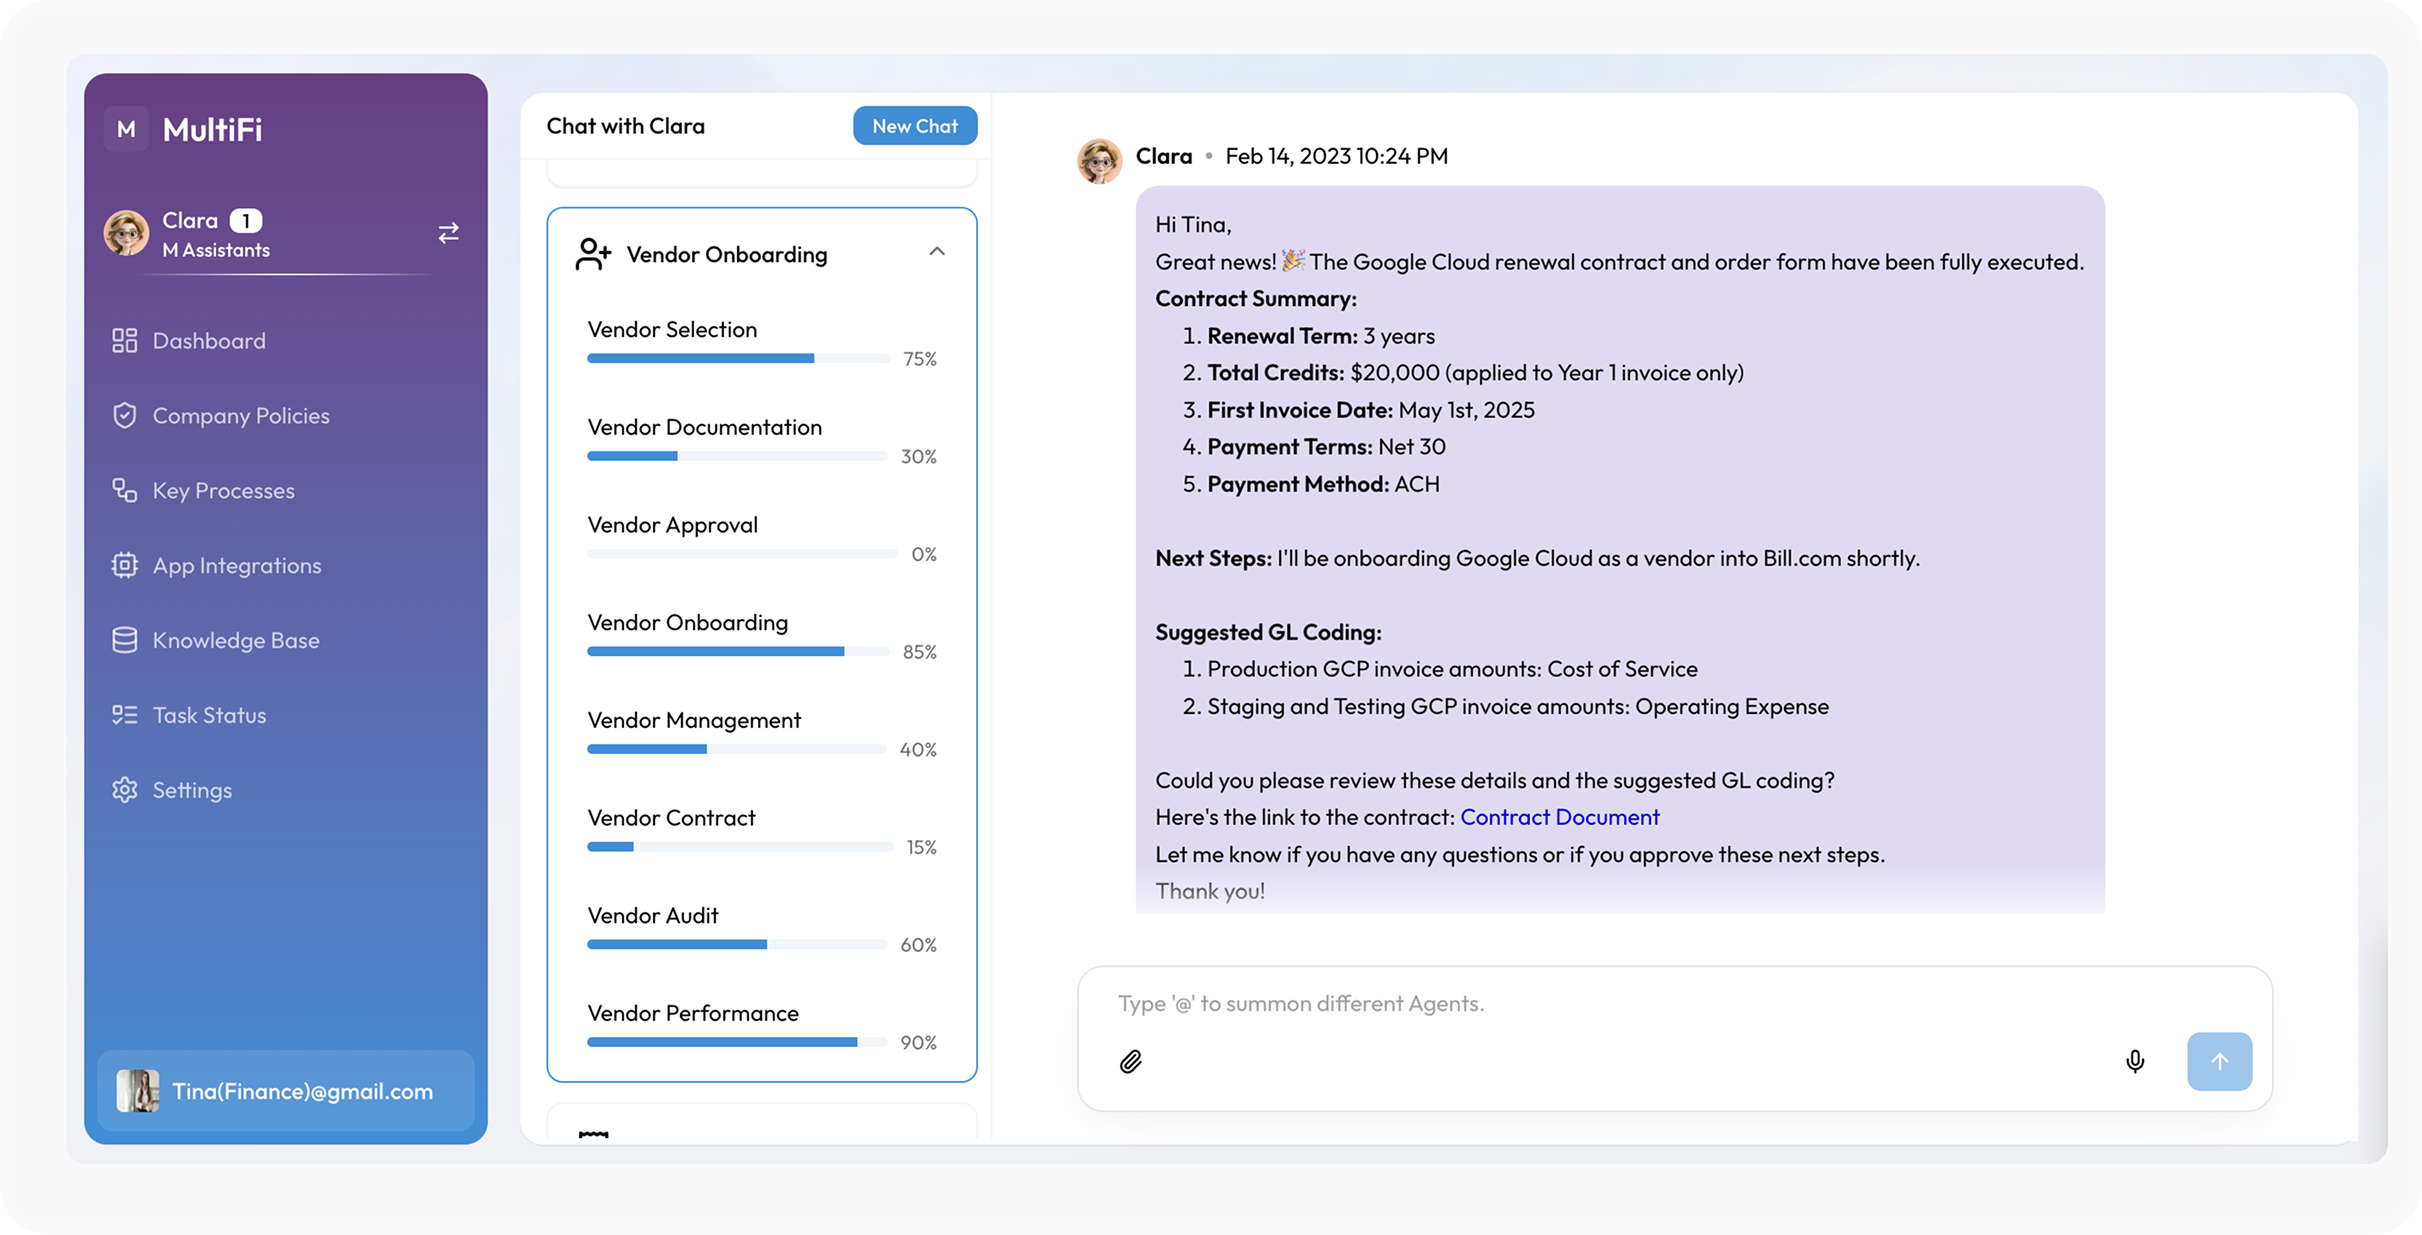Click the notification badge next to Clara
The image size is (2422, 1235).
(x=246, y=221)
